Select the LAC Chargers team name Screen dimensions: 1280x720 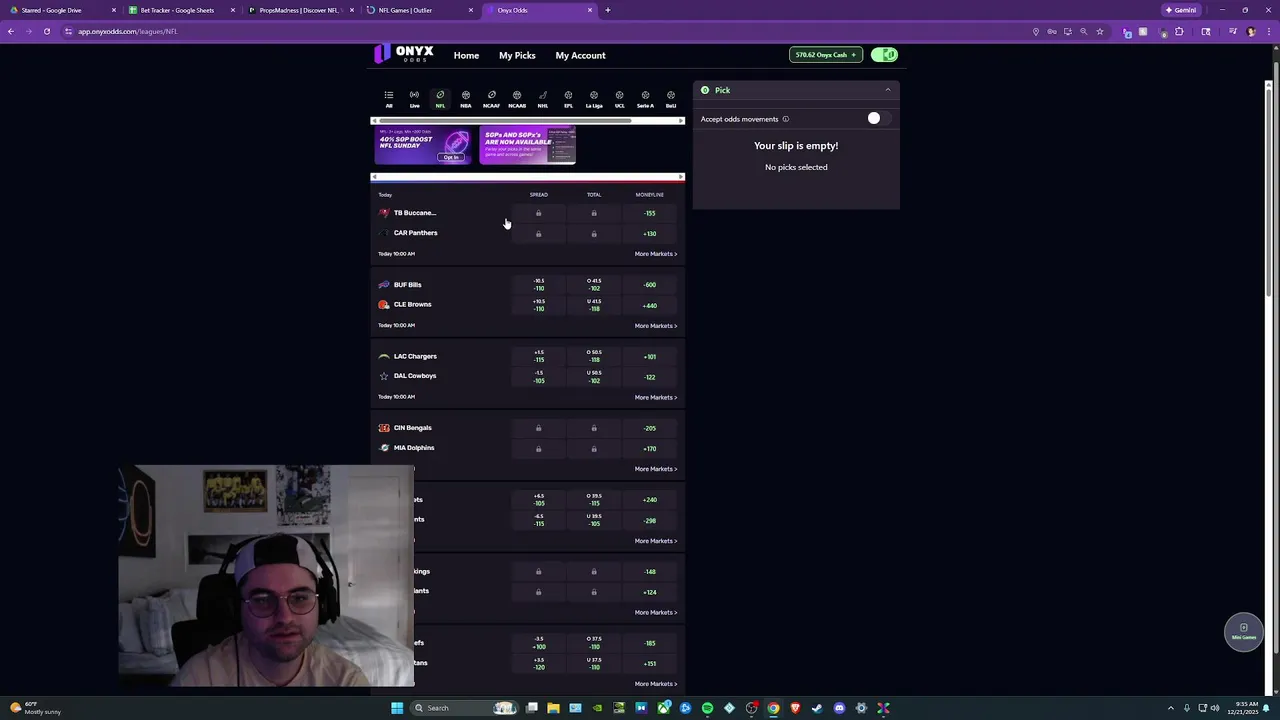415,356
